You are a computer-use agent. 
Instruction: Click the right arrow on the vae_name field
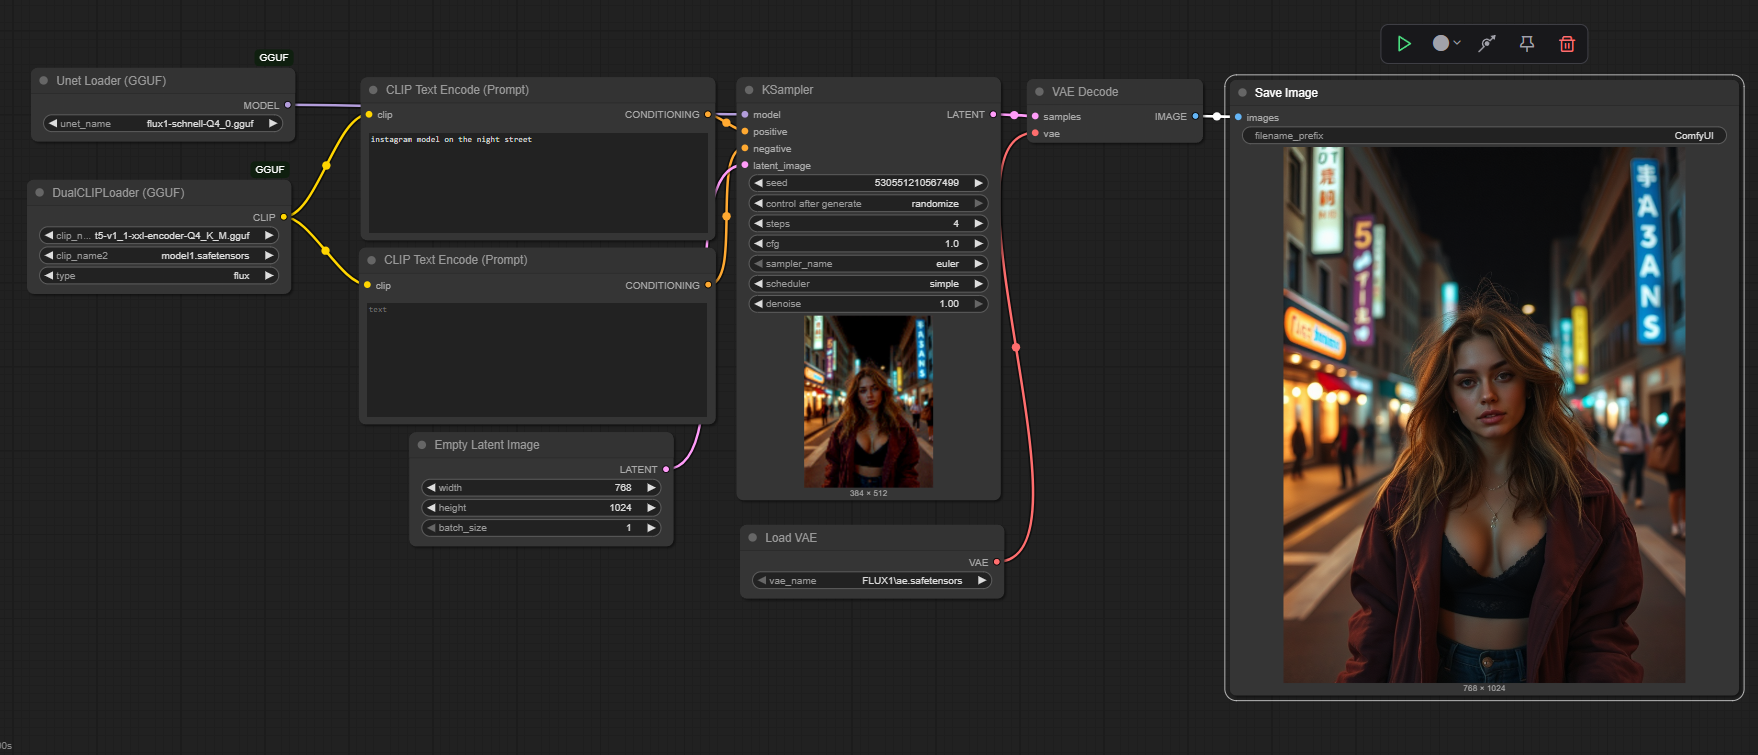[x=982, y=581]
